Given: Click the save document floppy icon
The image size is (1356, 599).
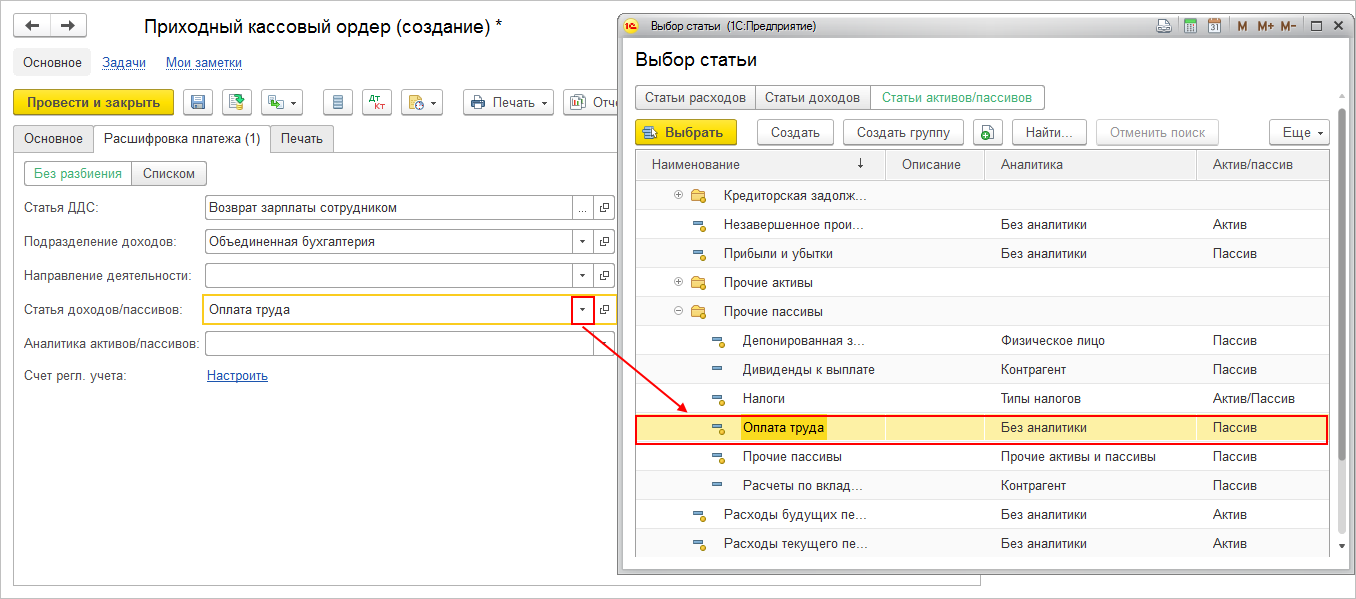Looking at the screenshot, I should pos(197,102).
